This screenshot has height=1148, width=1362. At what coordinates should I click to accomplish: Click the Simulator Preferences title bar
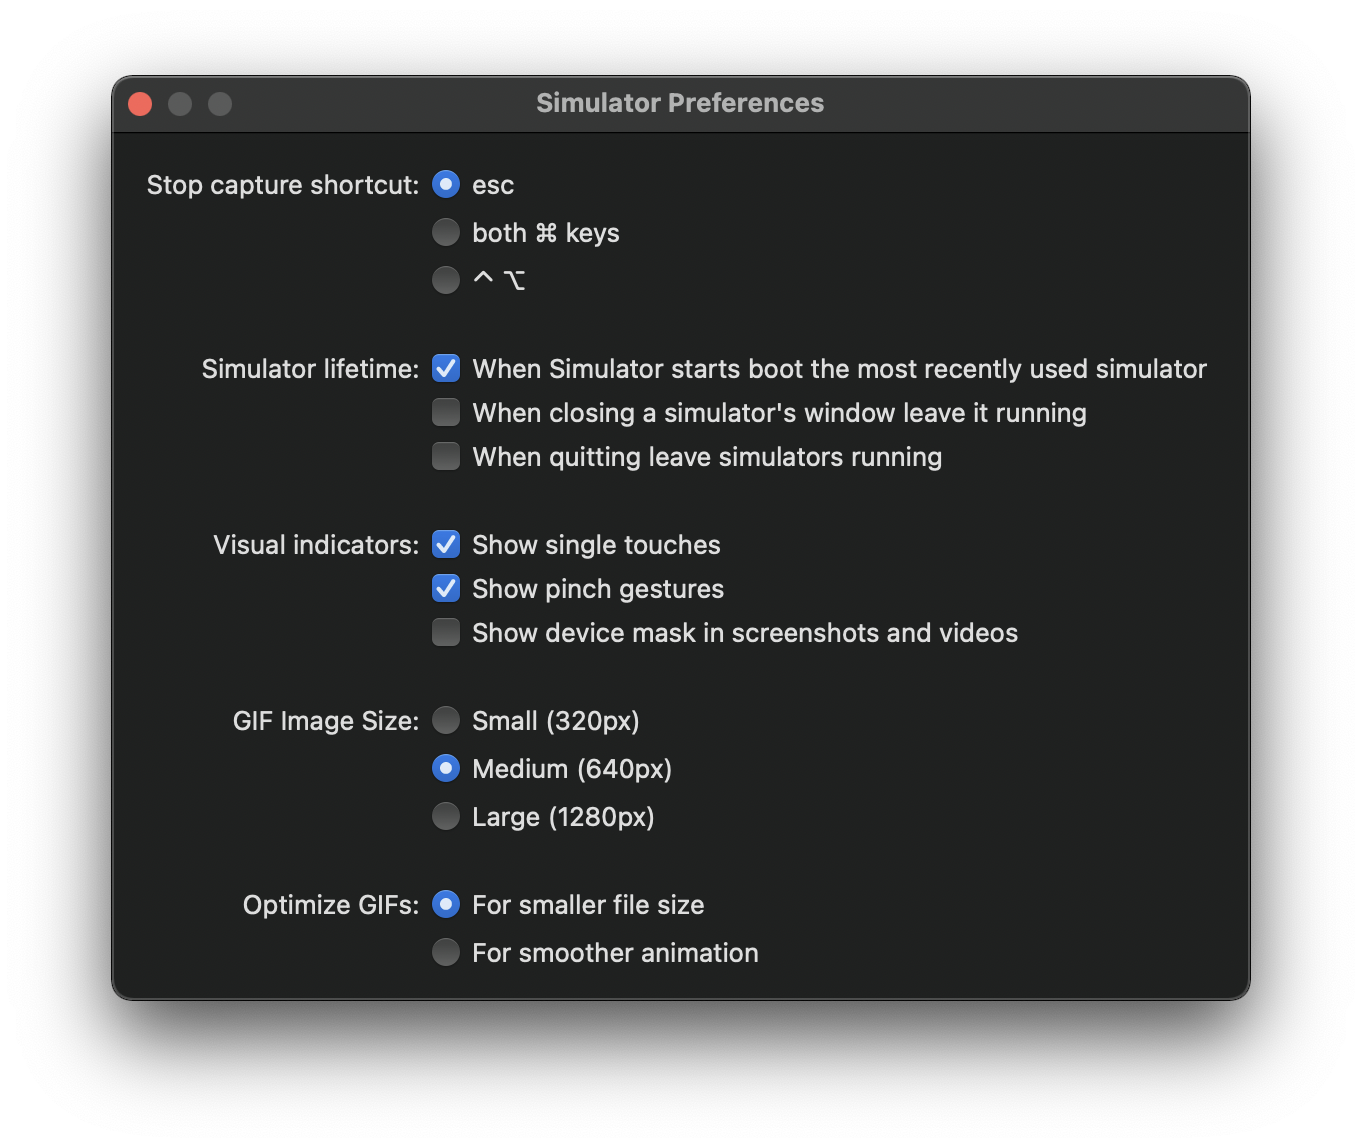click(680, 104)
